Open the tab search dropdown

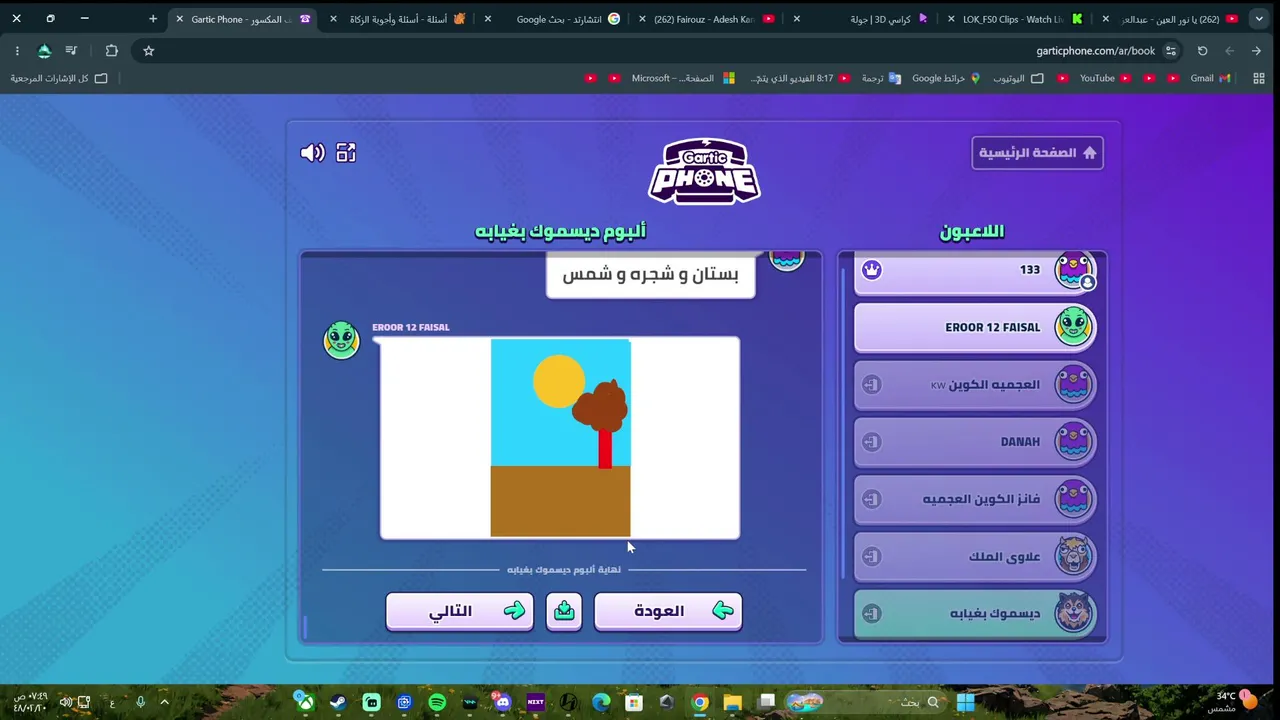tap(1259, 19)
